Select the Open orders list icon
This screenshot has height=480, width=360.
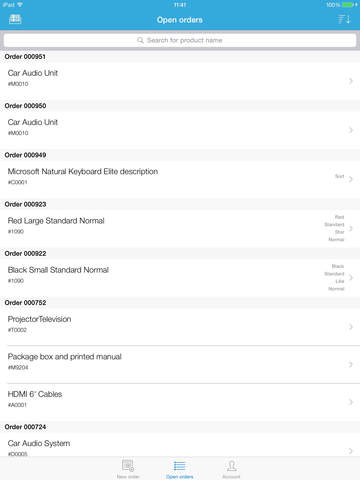179,465
